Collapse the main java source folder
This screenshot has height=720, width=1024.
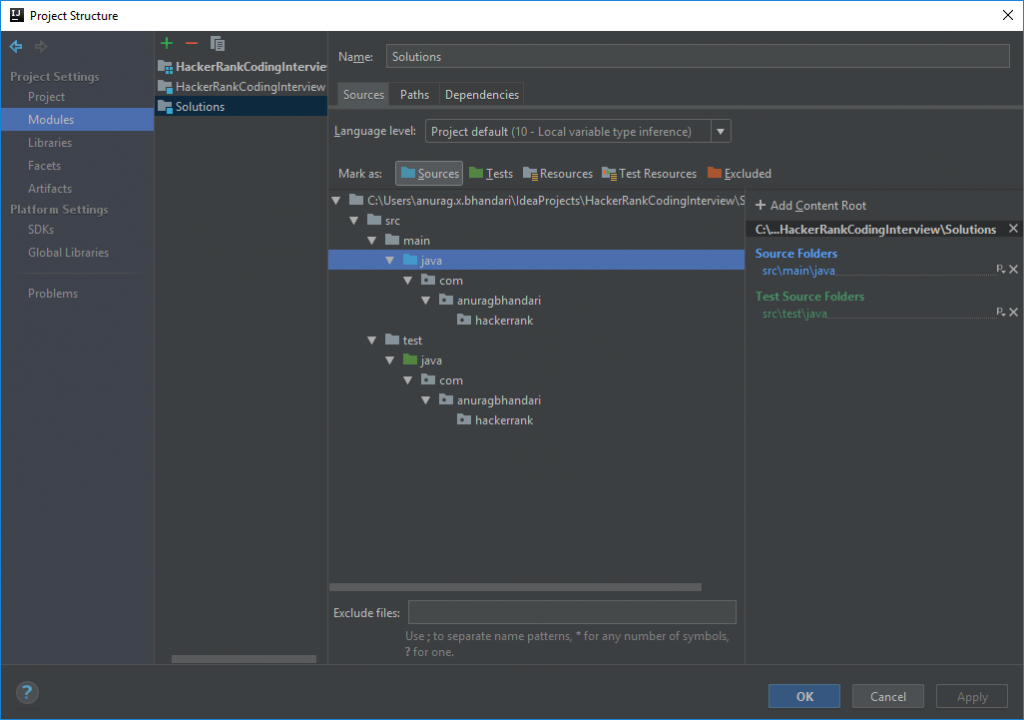point(390,261)
